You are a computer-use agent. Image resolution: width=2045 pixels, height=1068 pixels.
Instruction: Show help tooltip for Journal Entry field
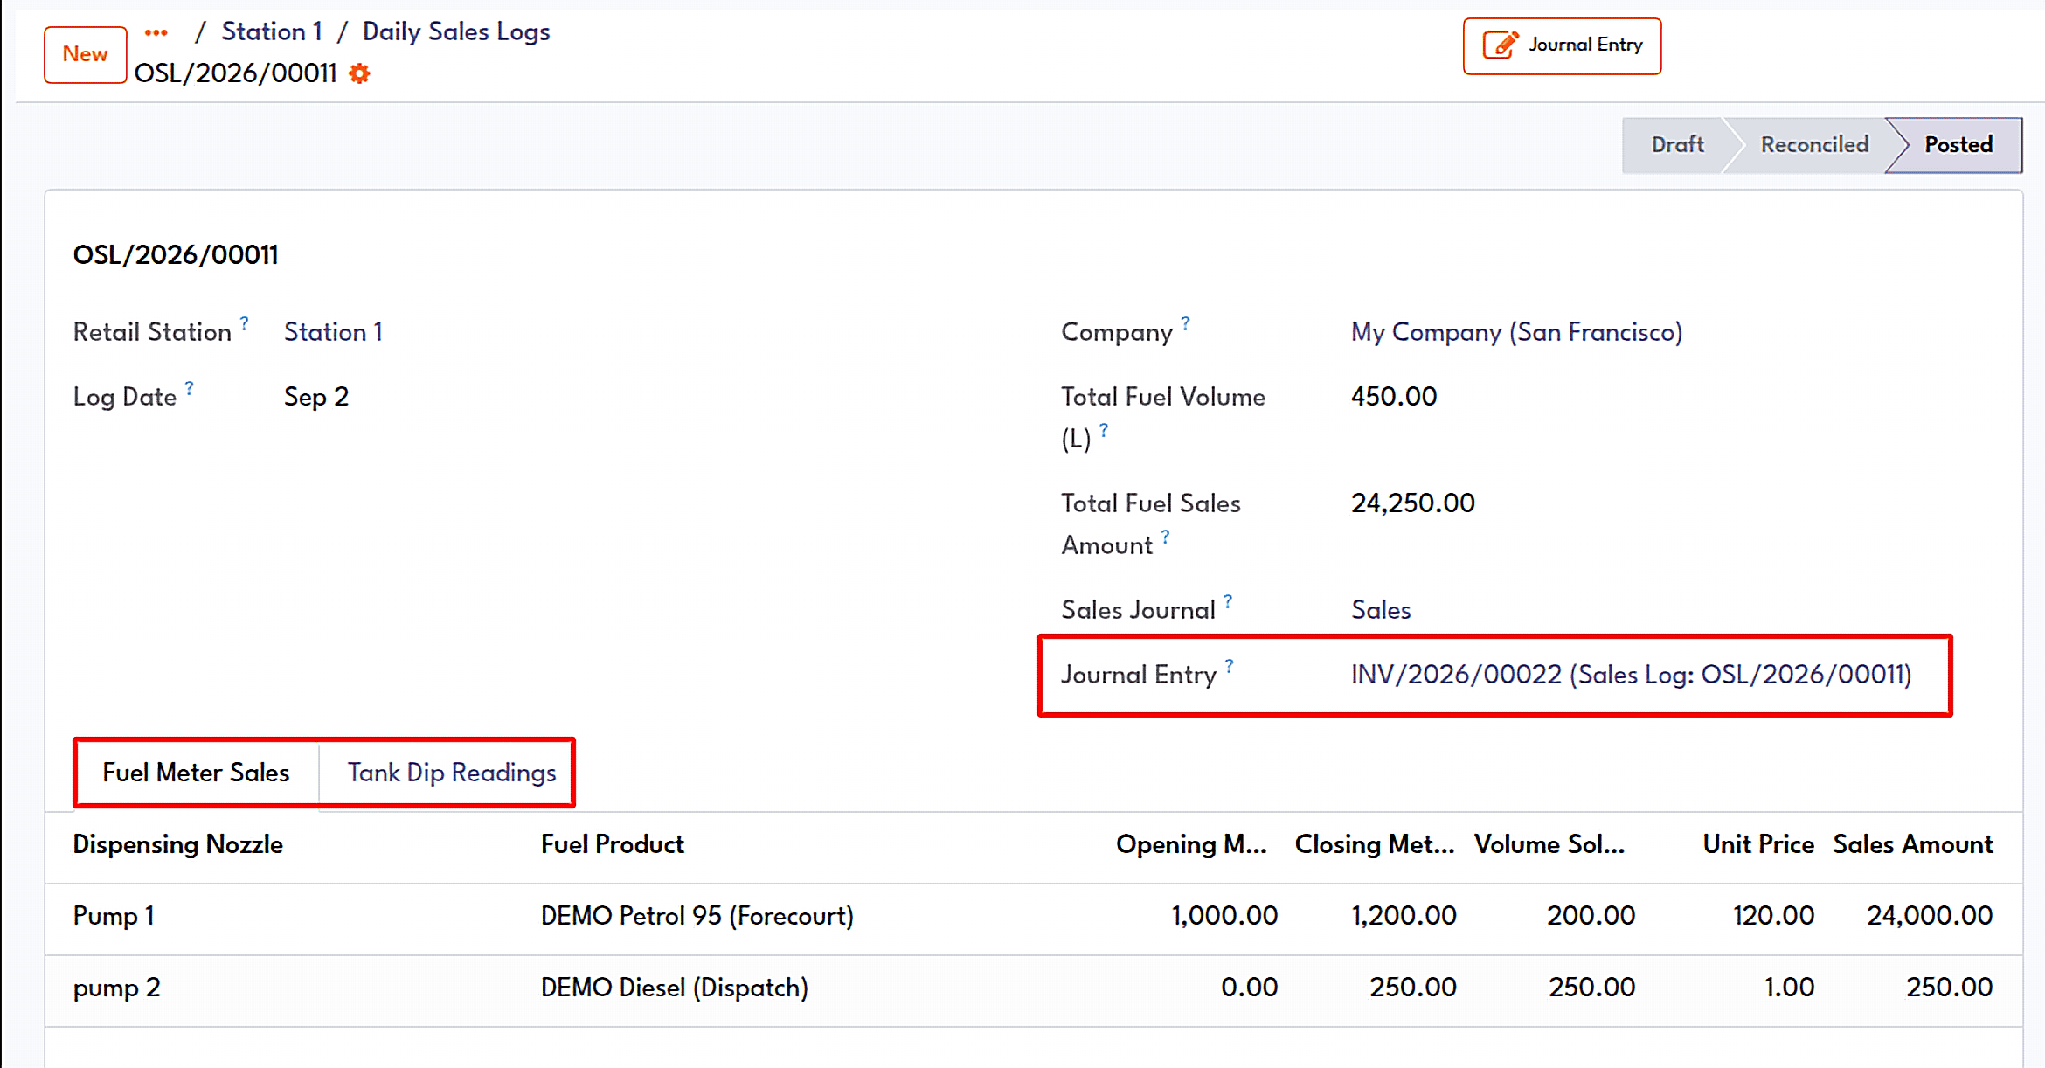click(x=1229, y=665)
